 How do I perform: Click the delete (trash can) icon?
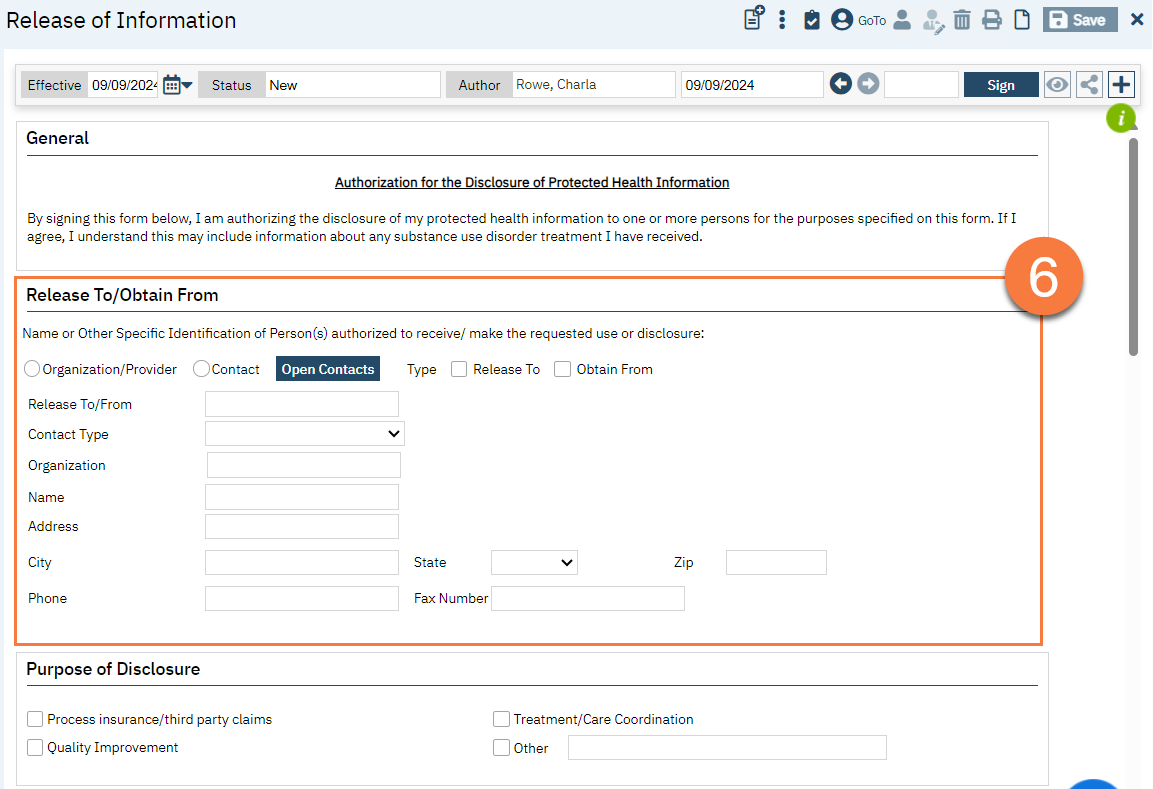pos(961,19)
